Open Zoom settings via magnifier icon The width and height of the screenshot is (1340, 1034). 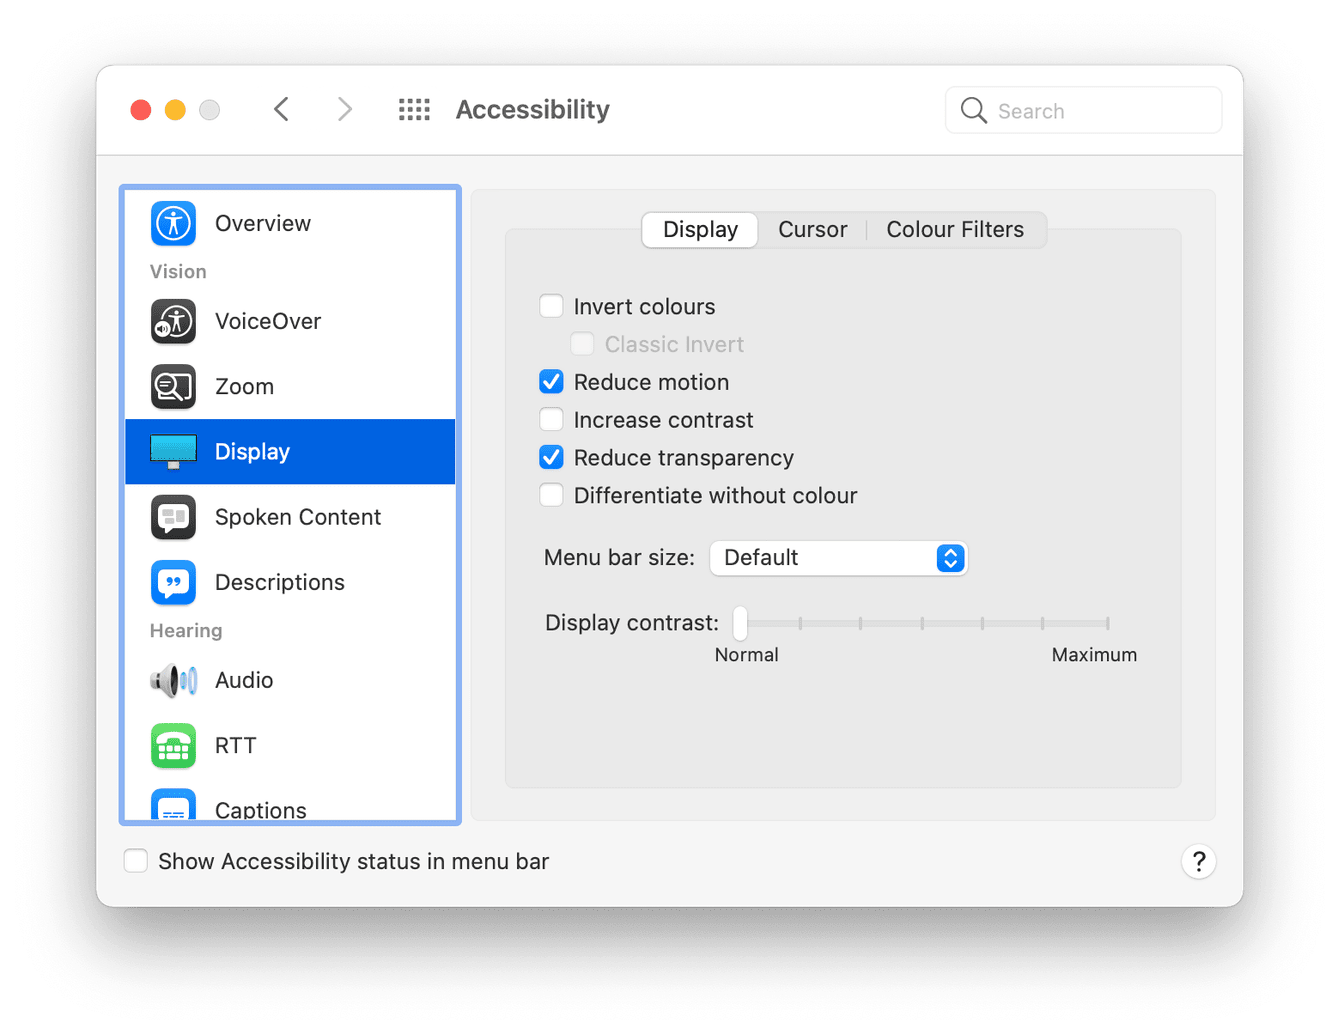coord(173,386)
